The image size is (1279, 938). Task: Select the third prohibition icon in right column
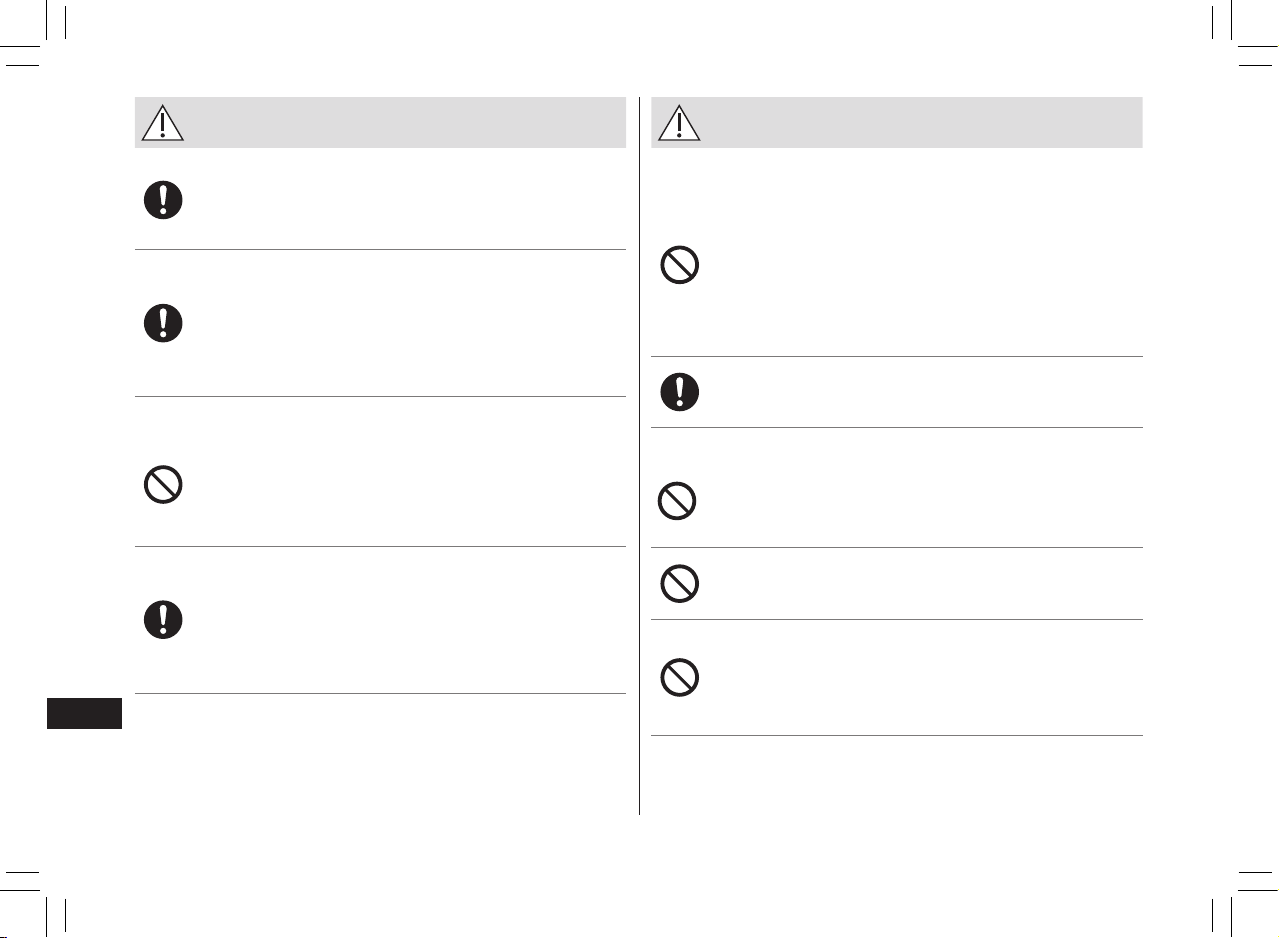(x=679, y=583)
